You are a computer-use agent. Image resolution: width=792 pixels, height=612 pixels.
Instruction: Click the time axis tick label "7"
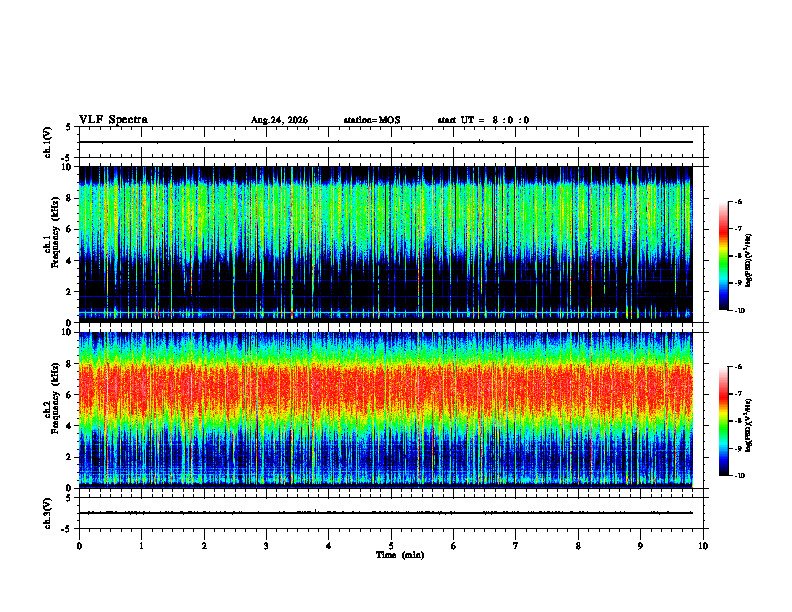click(x=516, y=546)
